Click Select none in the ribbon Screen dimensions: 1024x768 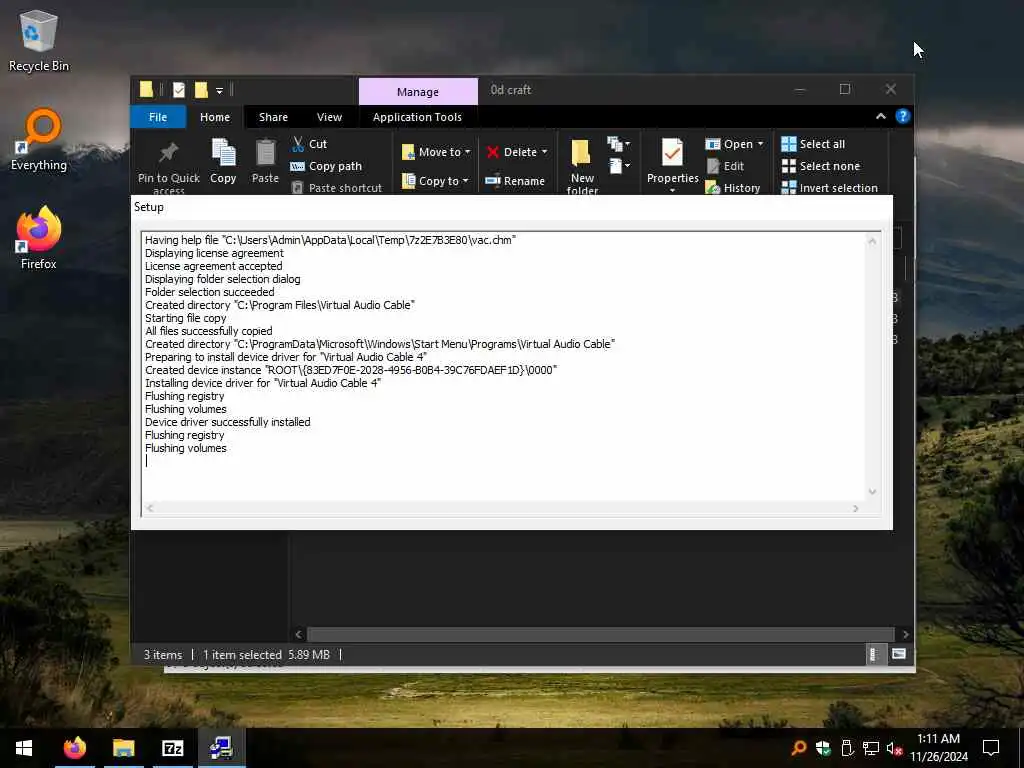[821, 166]
